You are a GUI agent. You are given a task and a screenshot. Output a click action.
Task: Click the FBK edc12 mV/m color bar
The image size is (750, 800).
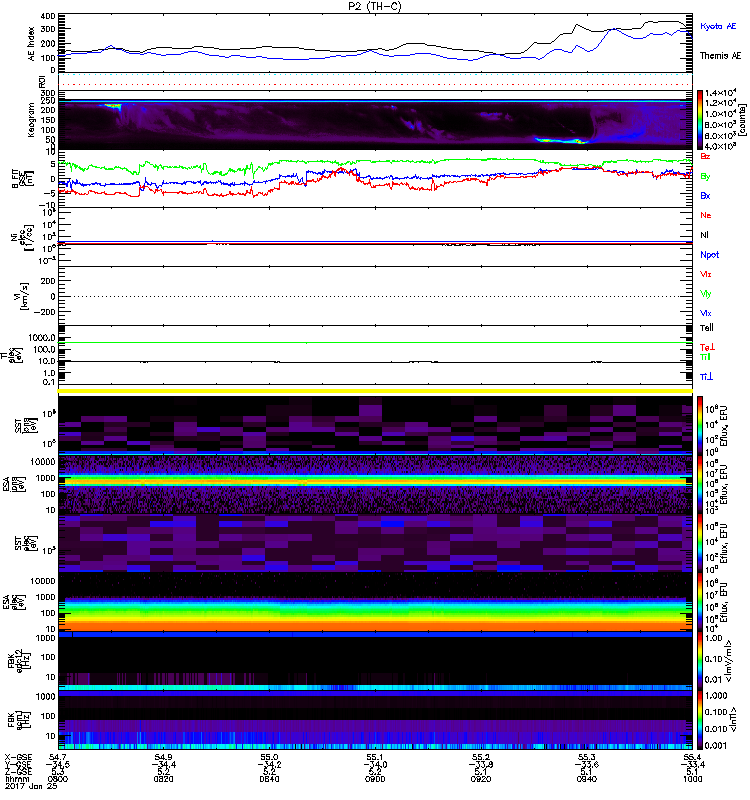[700, 661]
